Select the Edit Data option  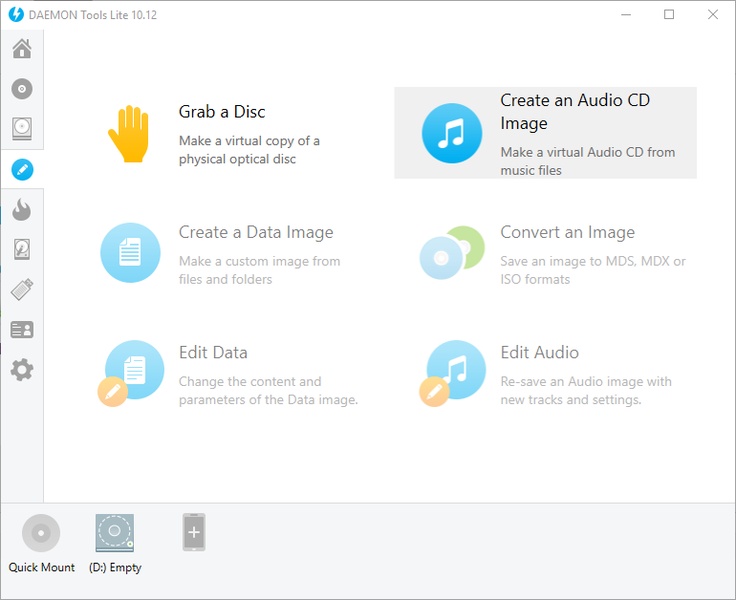click(131, 373)
